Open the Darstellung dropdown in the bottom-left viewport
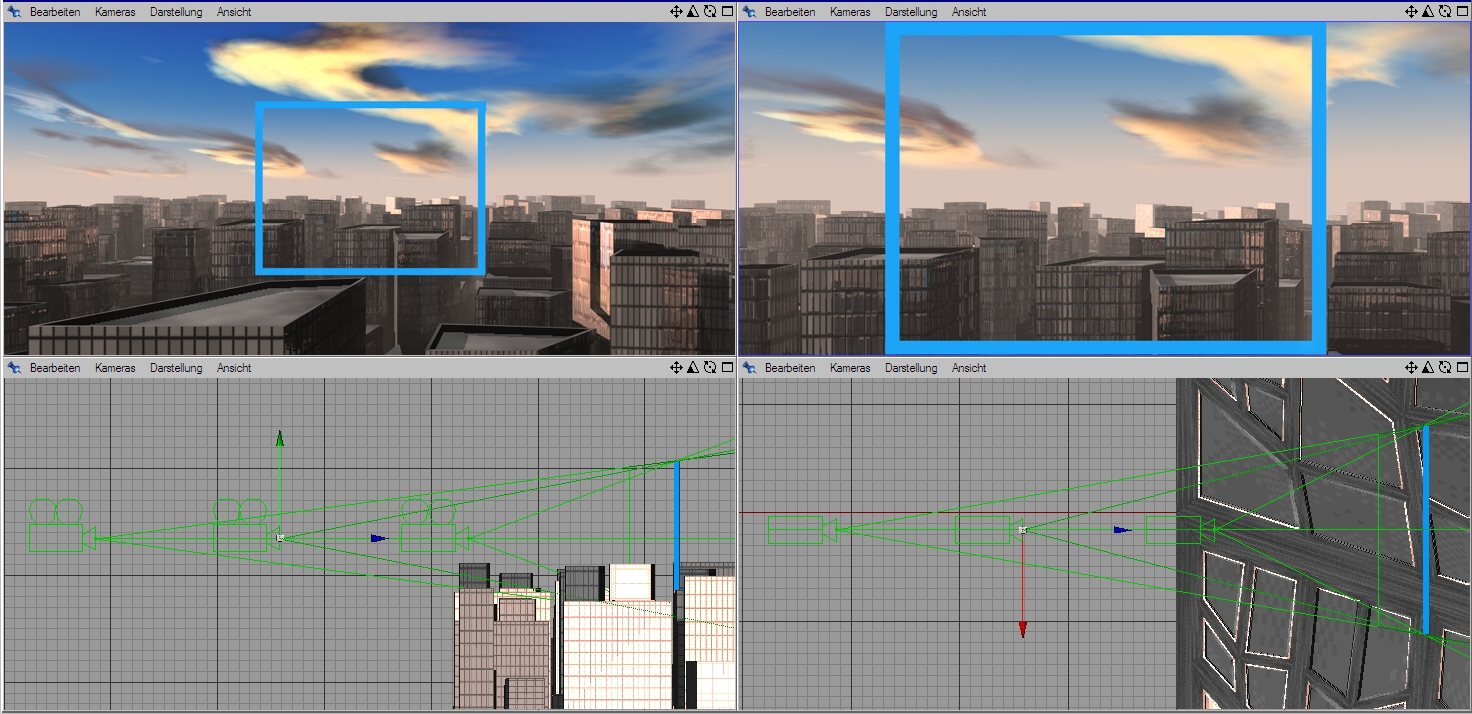The image size is (1472, 714). tap(176, 368)
